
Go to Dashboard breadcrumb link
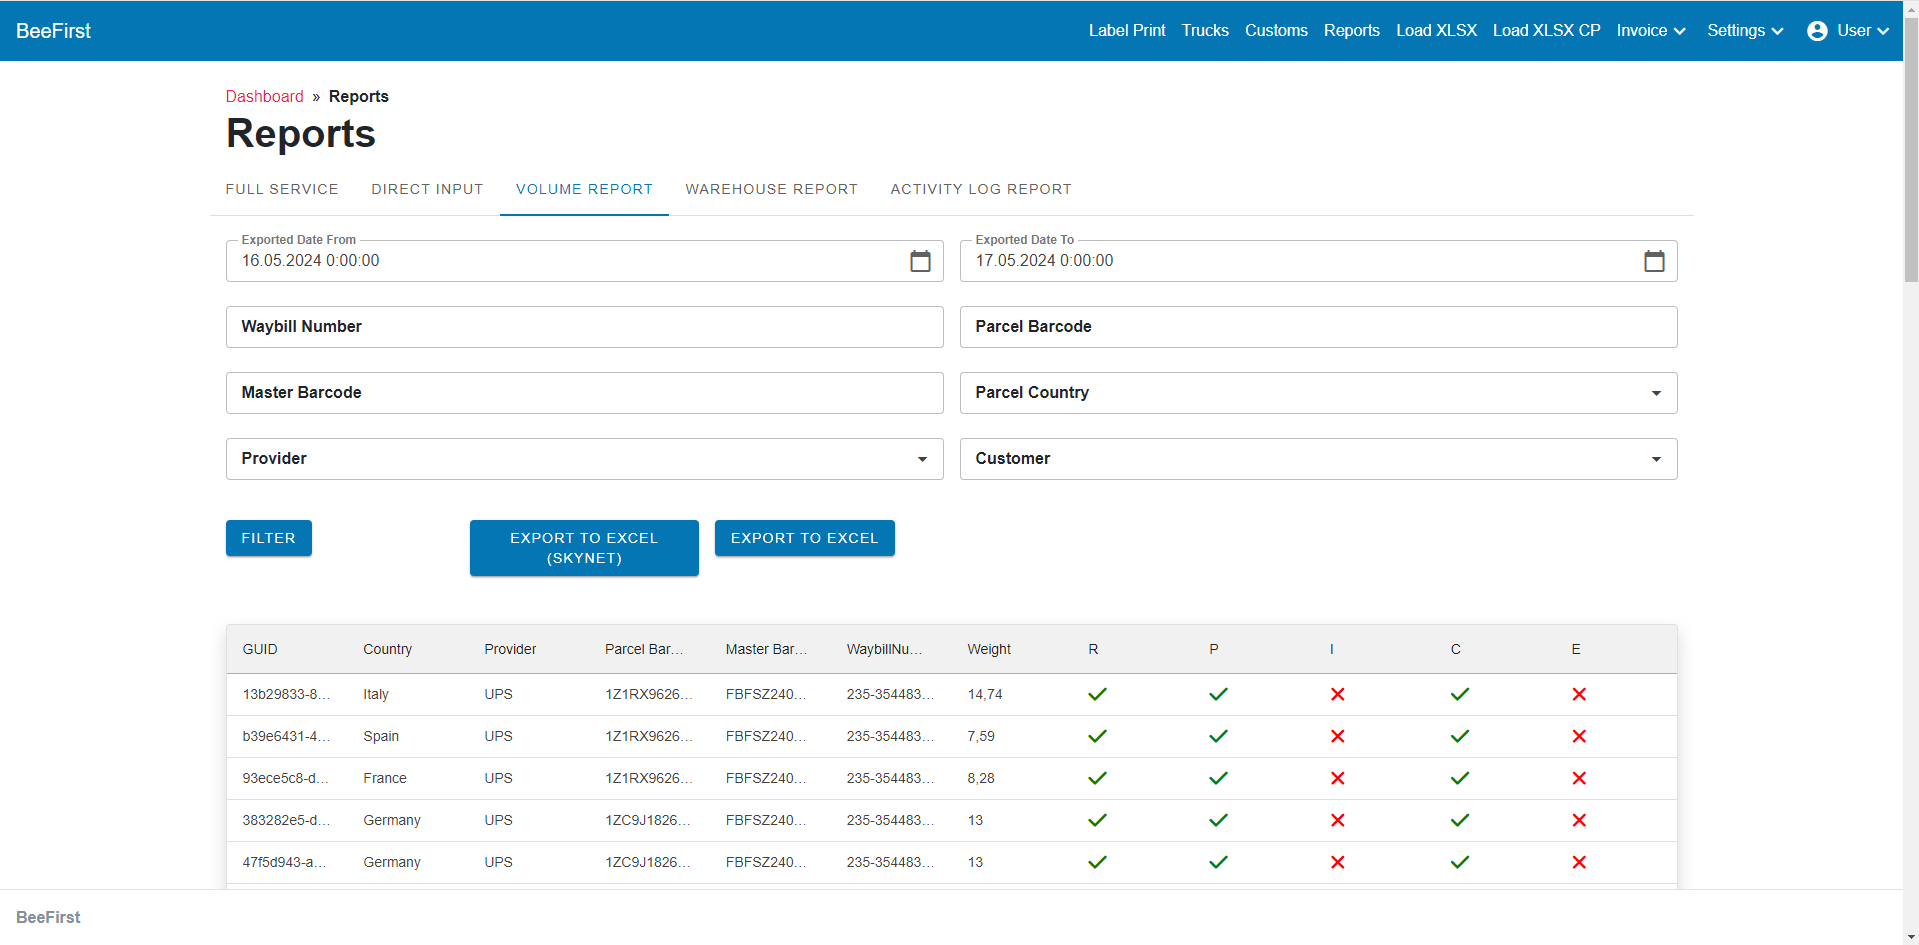[264, 96]
